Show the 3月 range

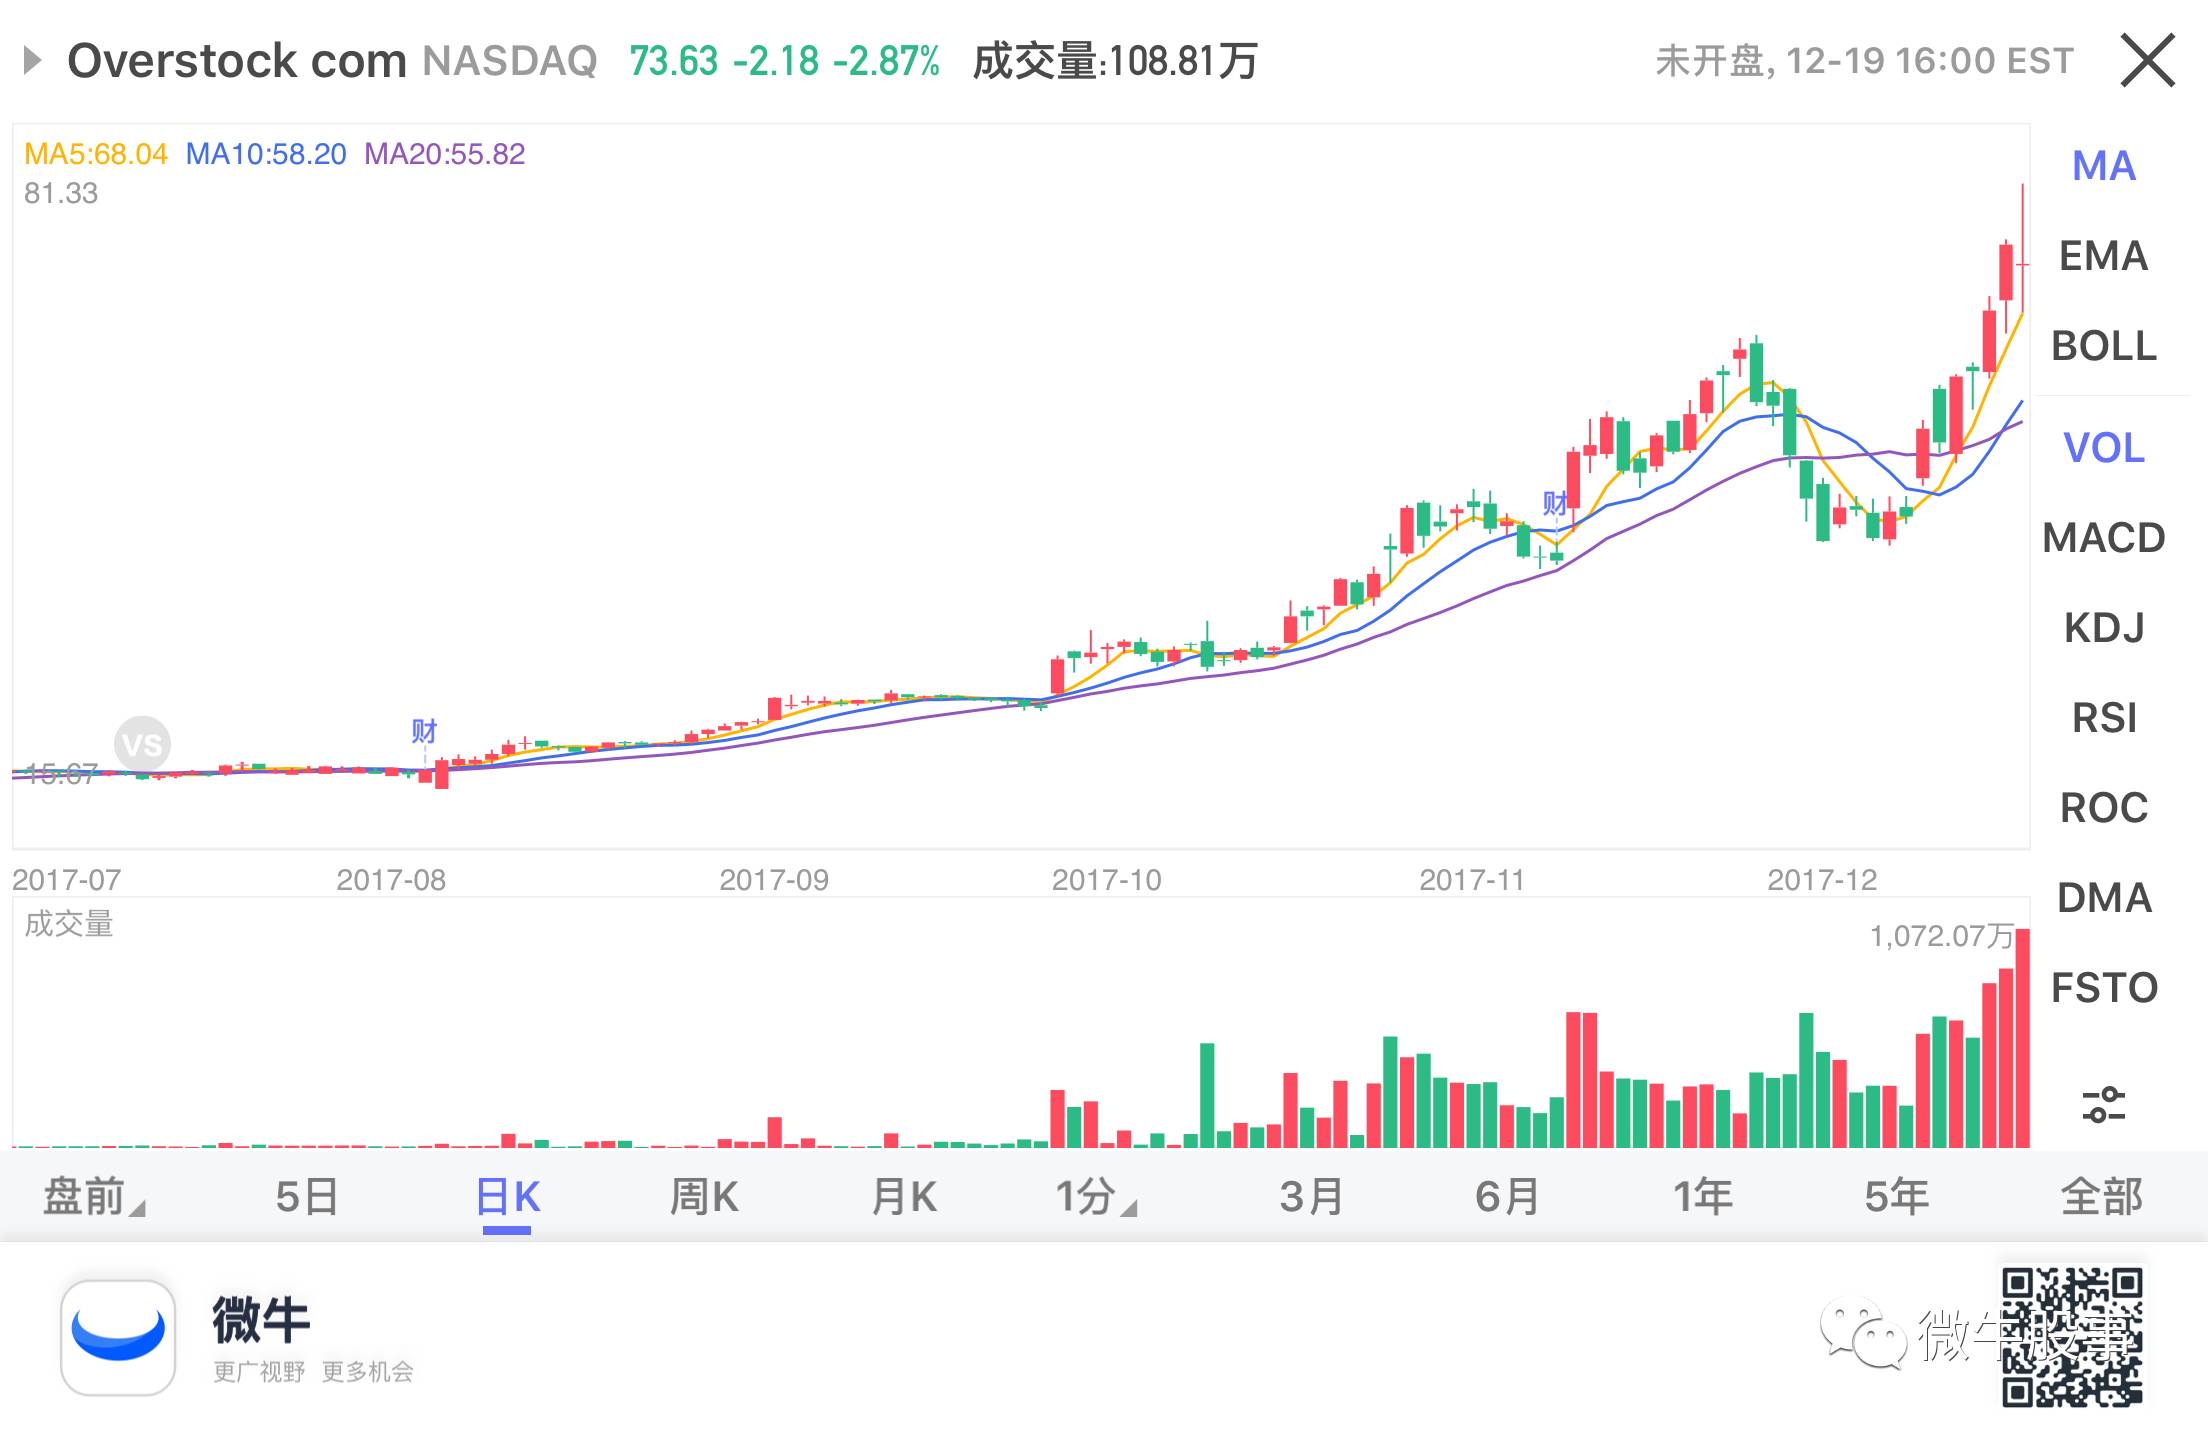click(1311, 1197)
